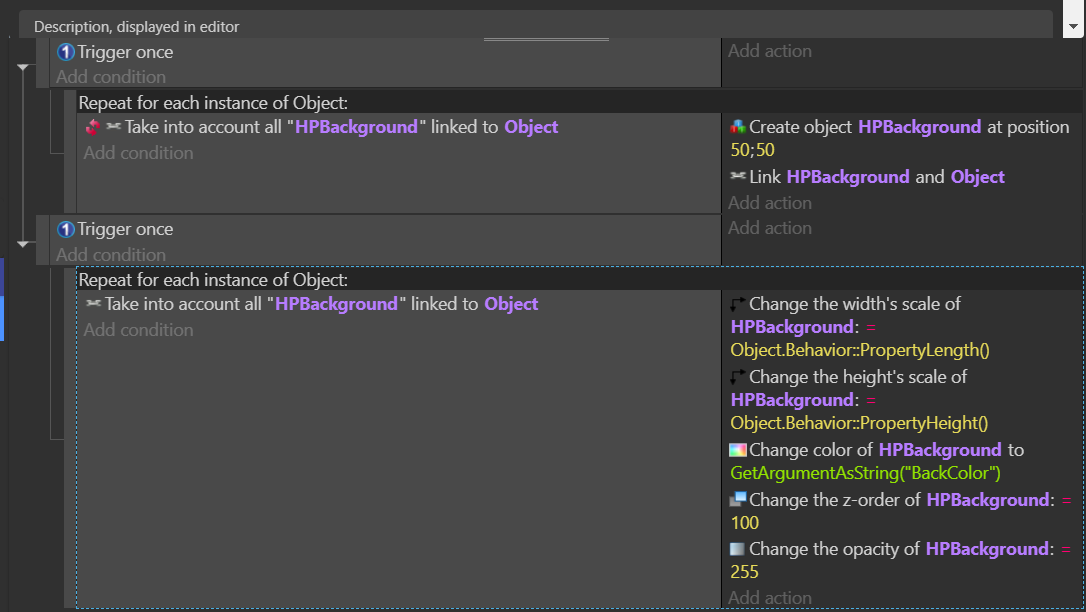Edit the Change the opacity action
This screenshot has height=612, width=1086.
[x=900, y=560]
